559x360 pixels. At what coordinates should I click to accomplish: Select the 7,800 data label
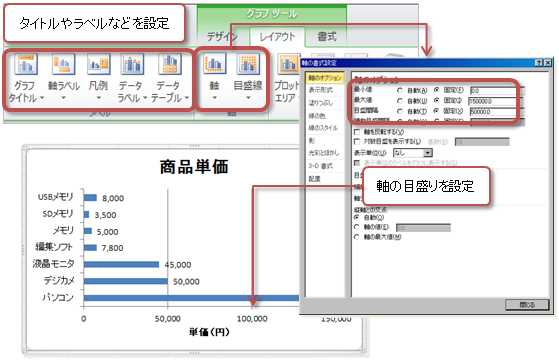[x=112, y=248]
